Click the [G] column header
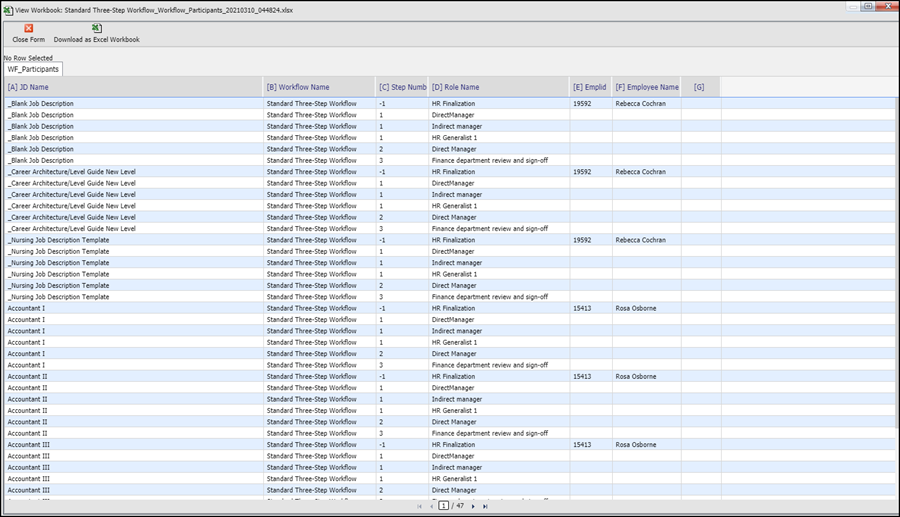Image resolution: width=900 pixels, height=517 pixels. (701, 87)
